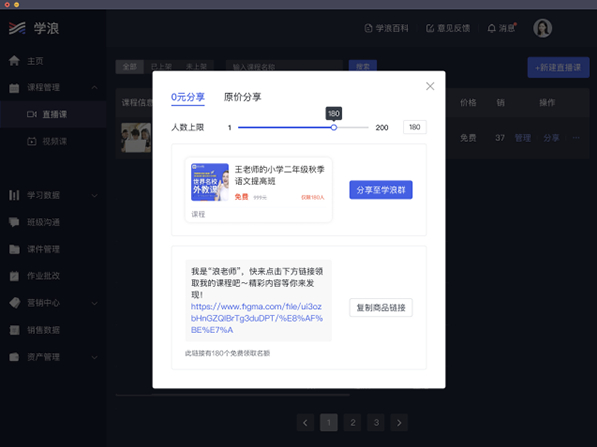Click the +新建直播课 button

pos(559,67)
